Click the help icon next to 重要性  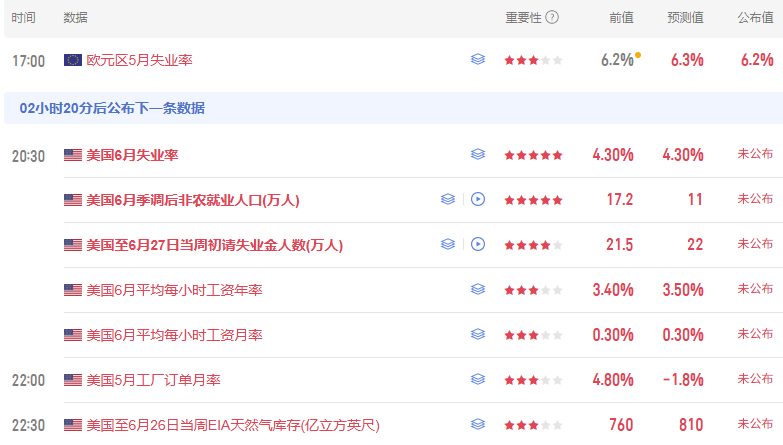tap(552, 17)
